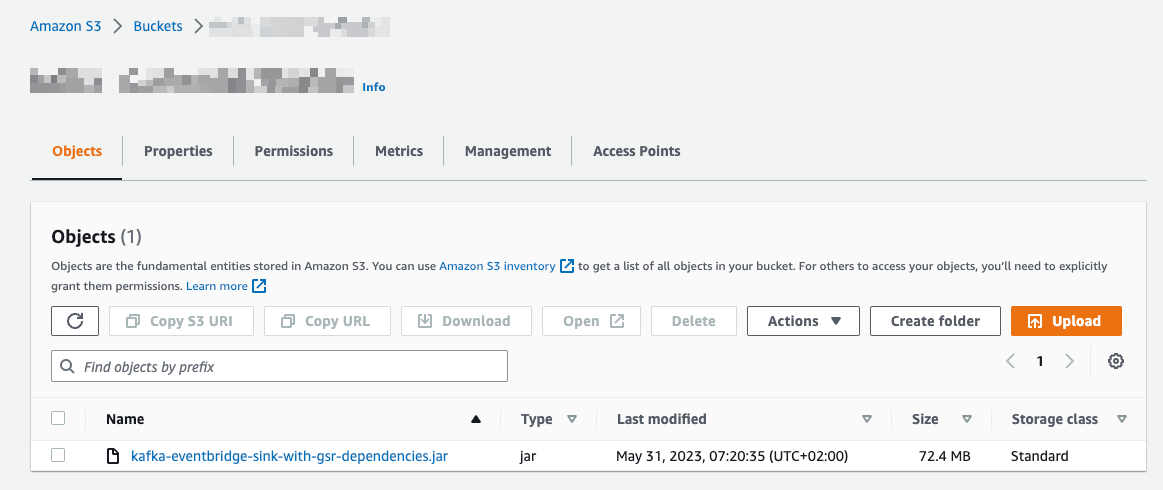1163x490 pixels.
Task: Click the search magnifier icon
Action: point(67,366)
